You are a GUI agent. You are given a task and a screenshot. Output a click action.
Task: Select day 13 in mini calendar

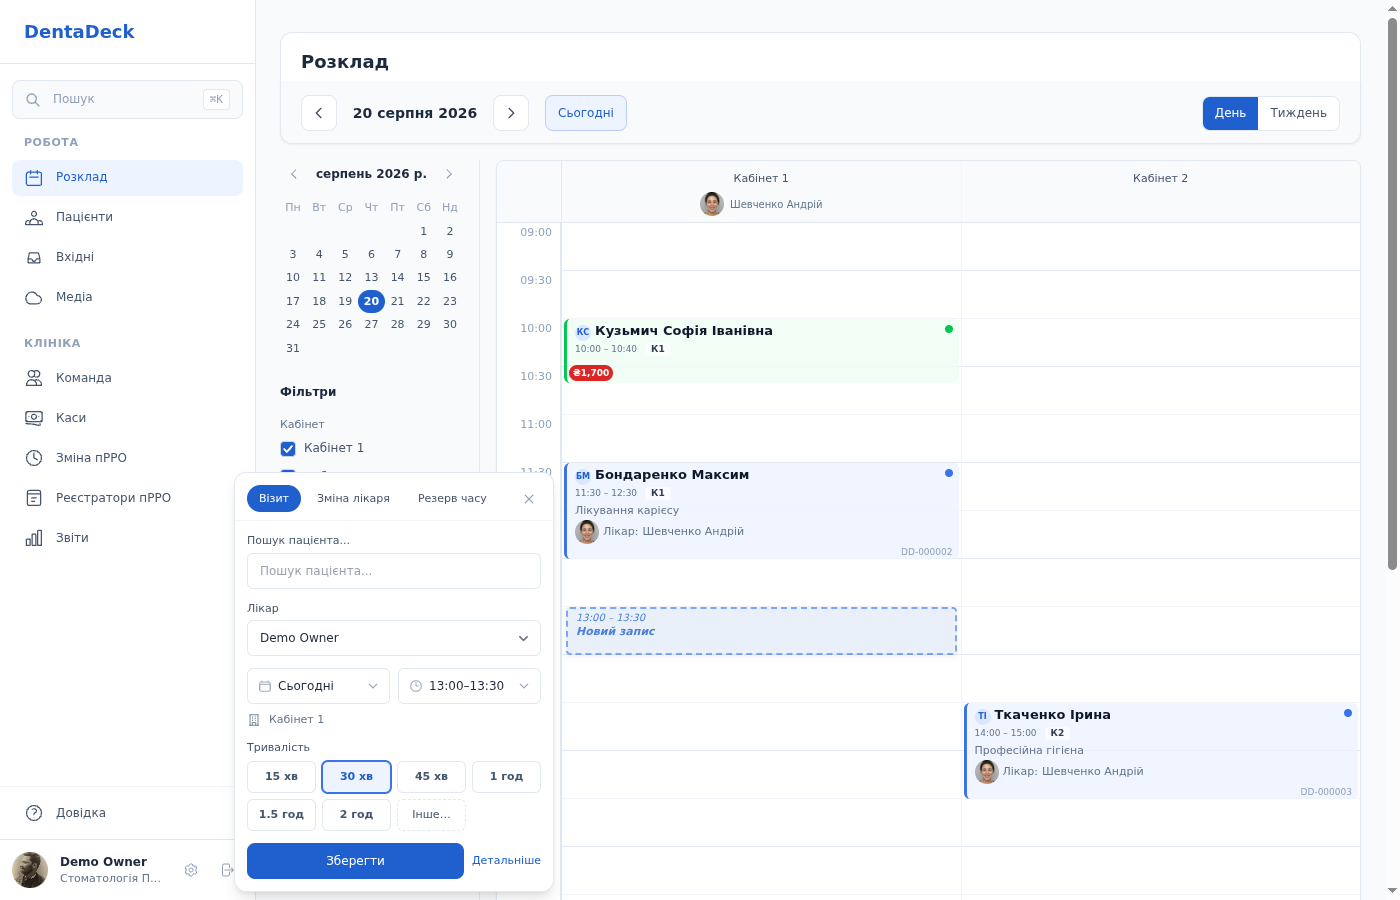tap(371, 277)
